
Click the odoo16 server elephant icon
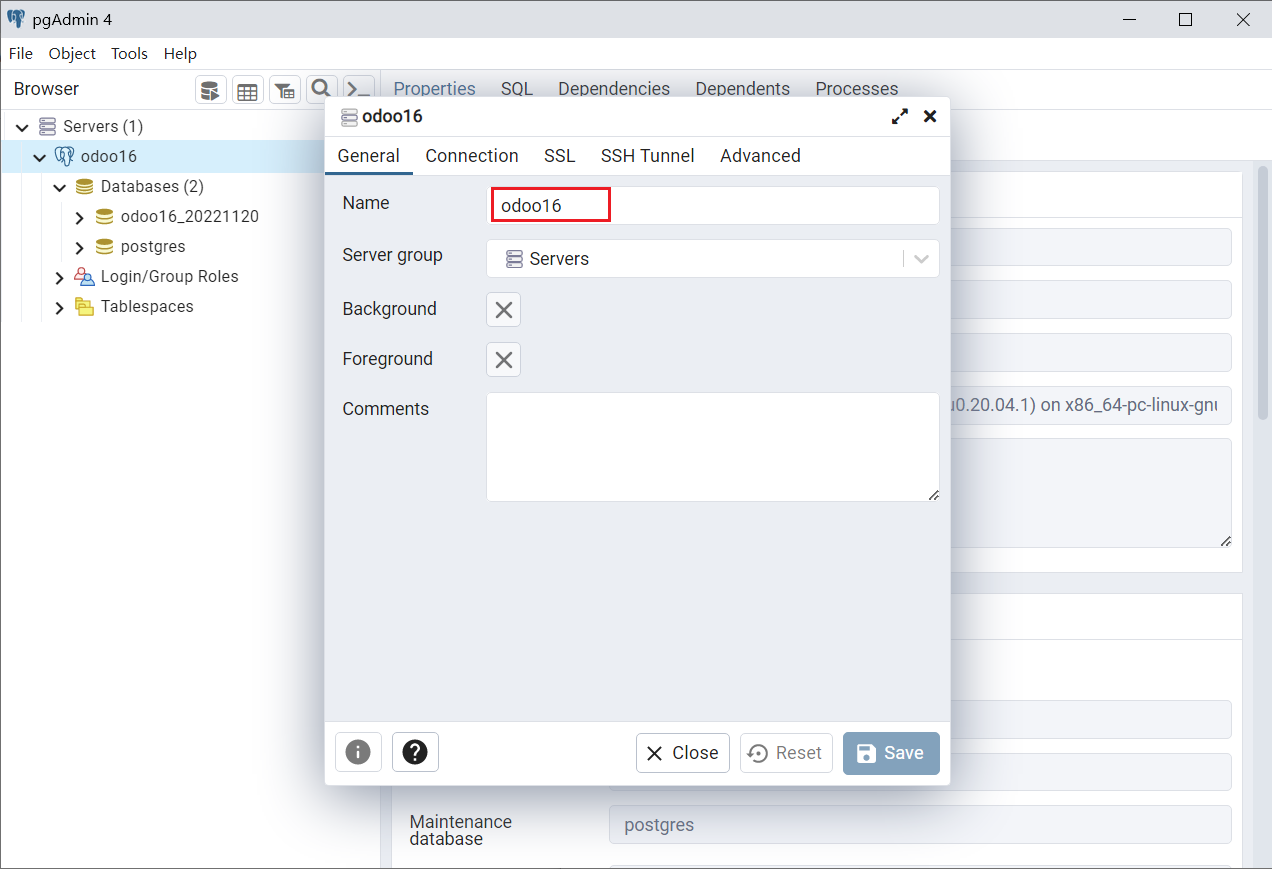click(x=64, y=157)
